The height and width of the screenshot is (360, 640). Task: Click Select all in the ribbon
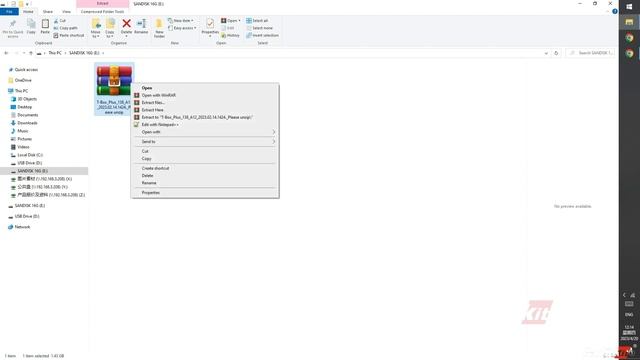257,20
